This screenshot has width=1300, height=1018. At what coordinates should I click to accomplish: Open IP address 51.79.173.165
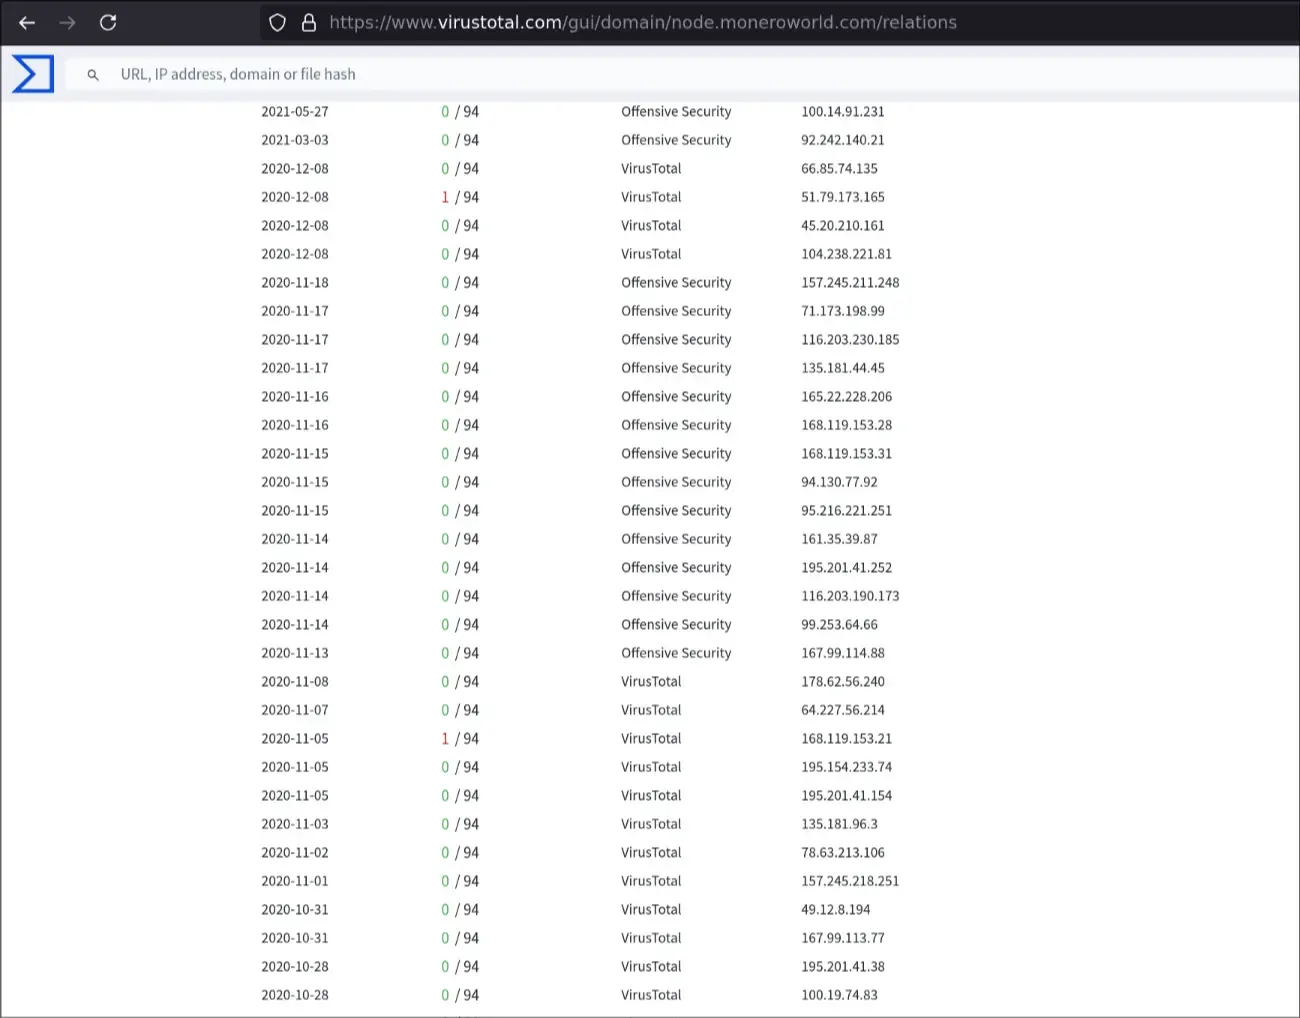(842, 197)
